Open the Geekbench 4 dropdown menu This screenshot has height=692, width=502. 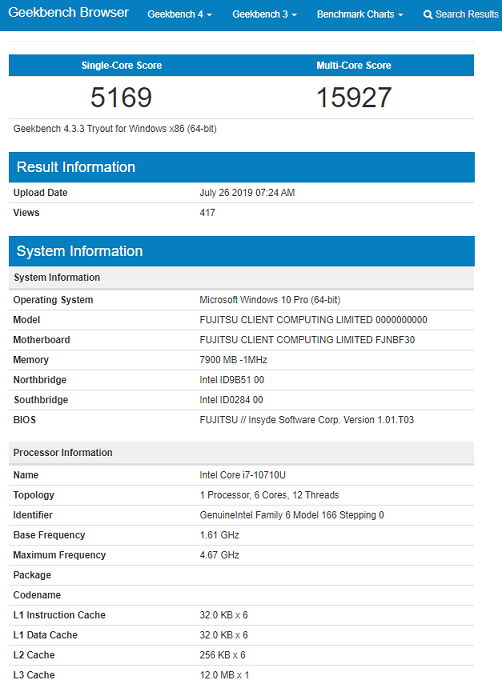coord(180,15)
